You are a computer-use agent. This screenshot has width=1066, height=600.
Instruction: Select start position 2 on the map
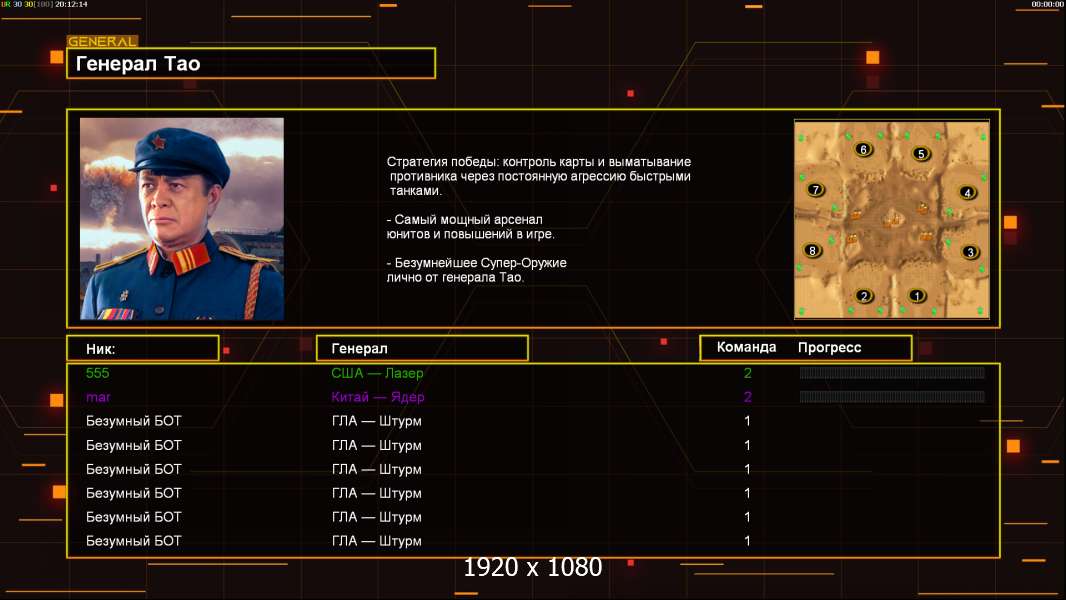coord(864,296)
